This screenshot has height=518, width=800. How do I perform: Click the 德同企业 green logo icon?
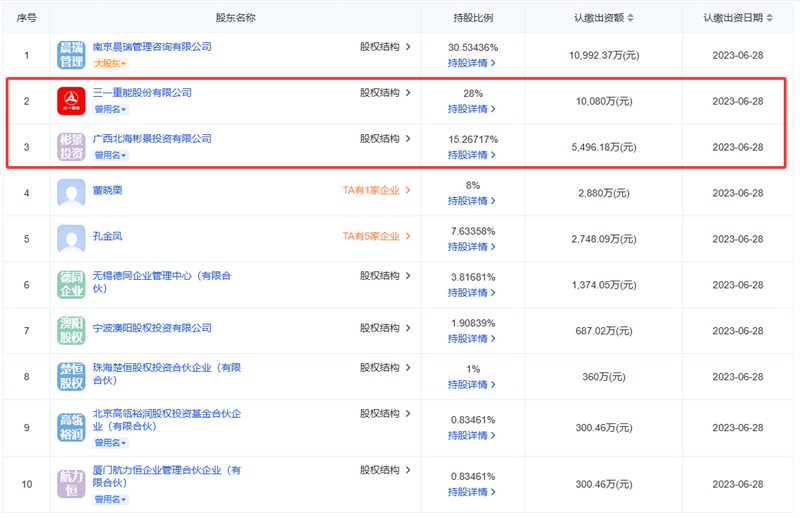click(x=71, y=284)
